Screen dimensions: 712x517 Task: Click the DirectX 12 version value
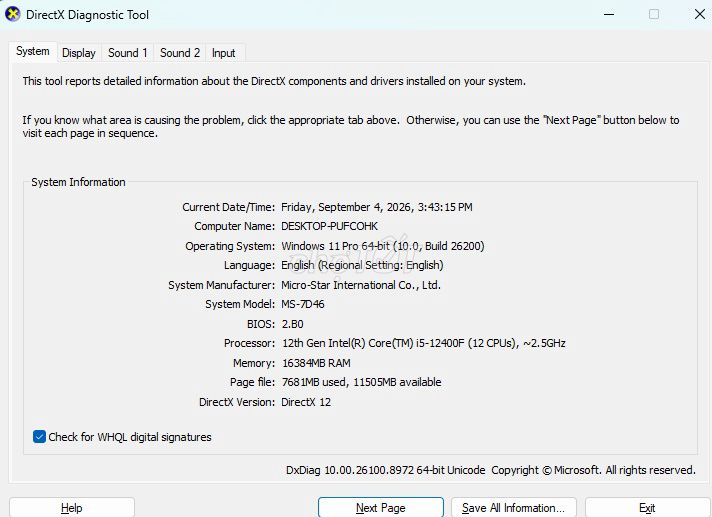(306, 402)
